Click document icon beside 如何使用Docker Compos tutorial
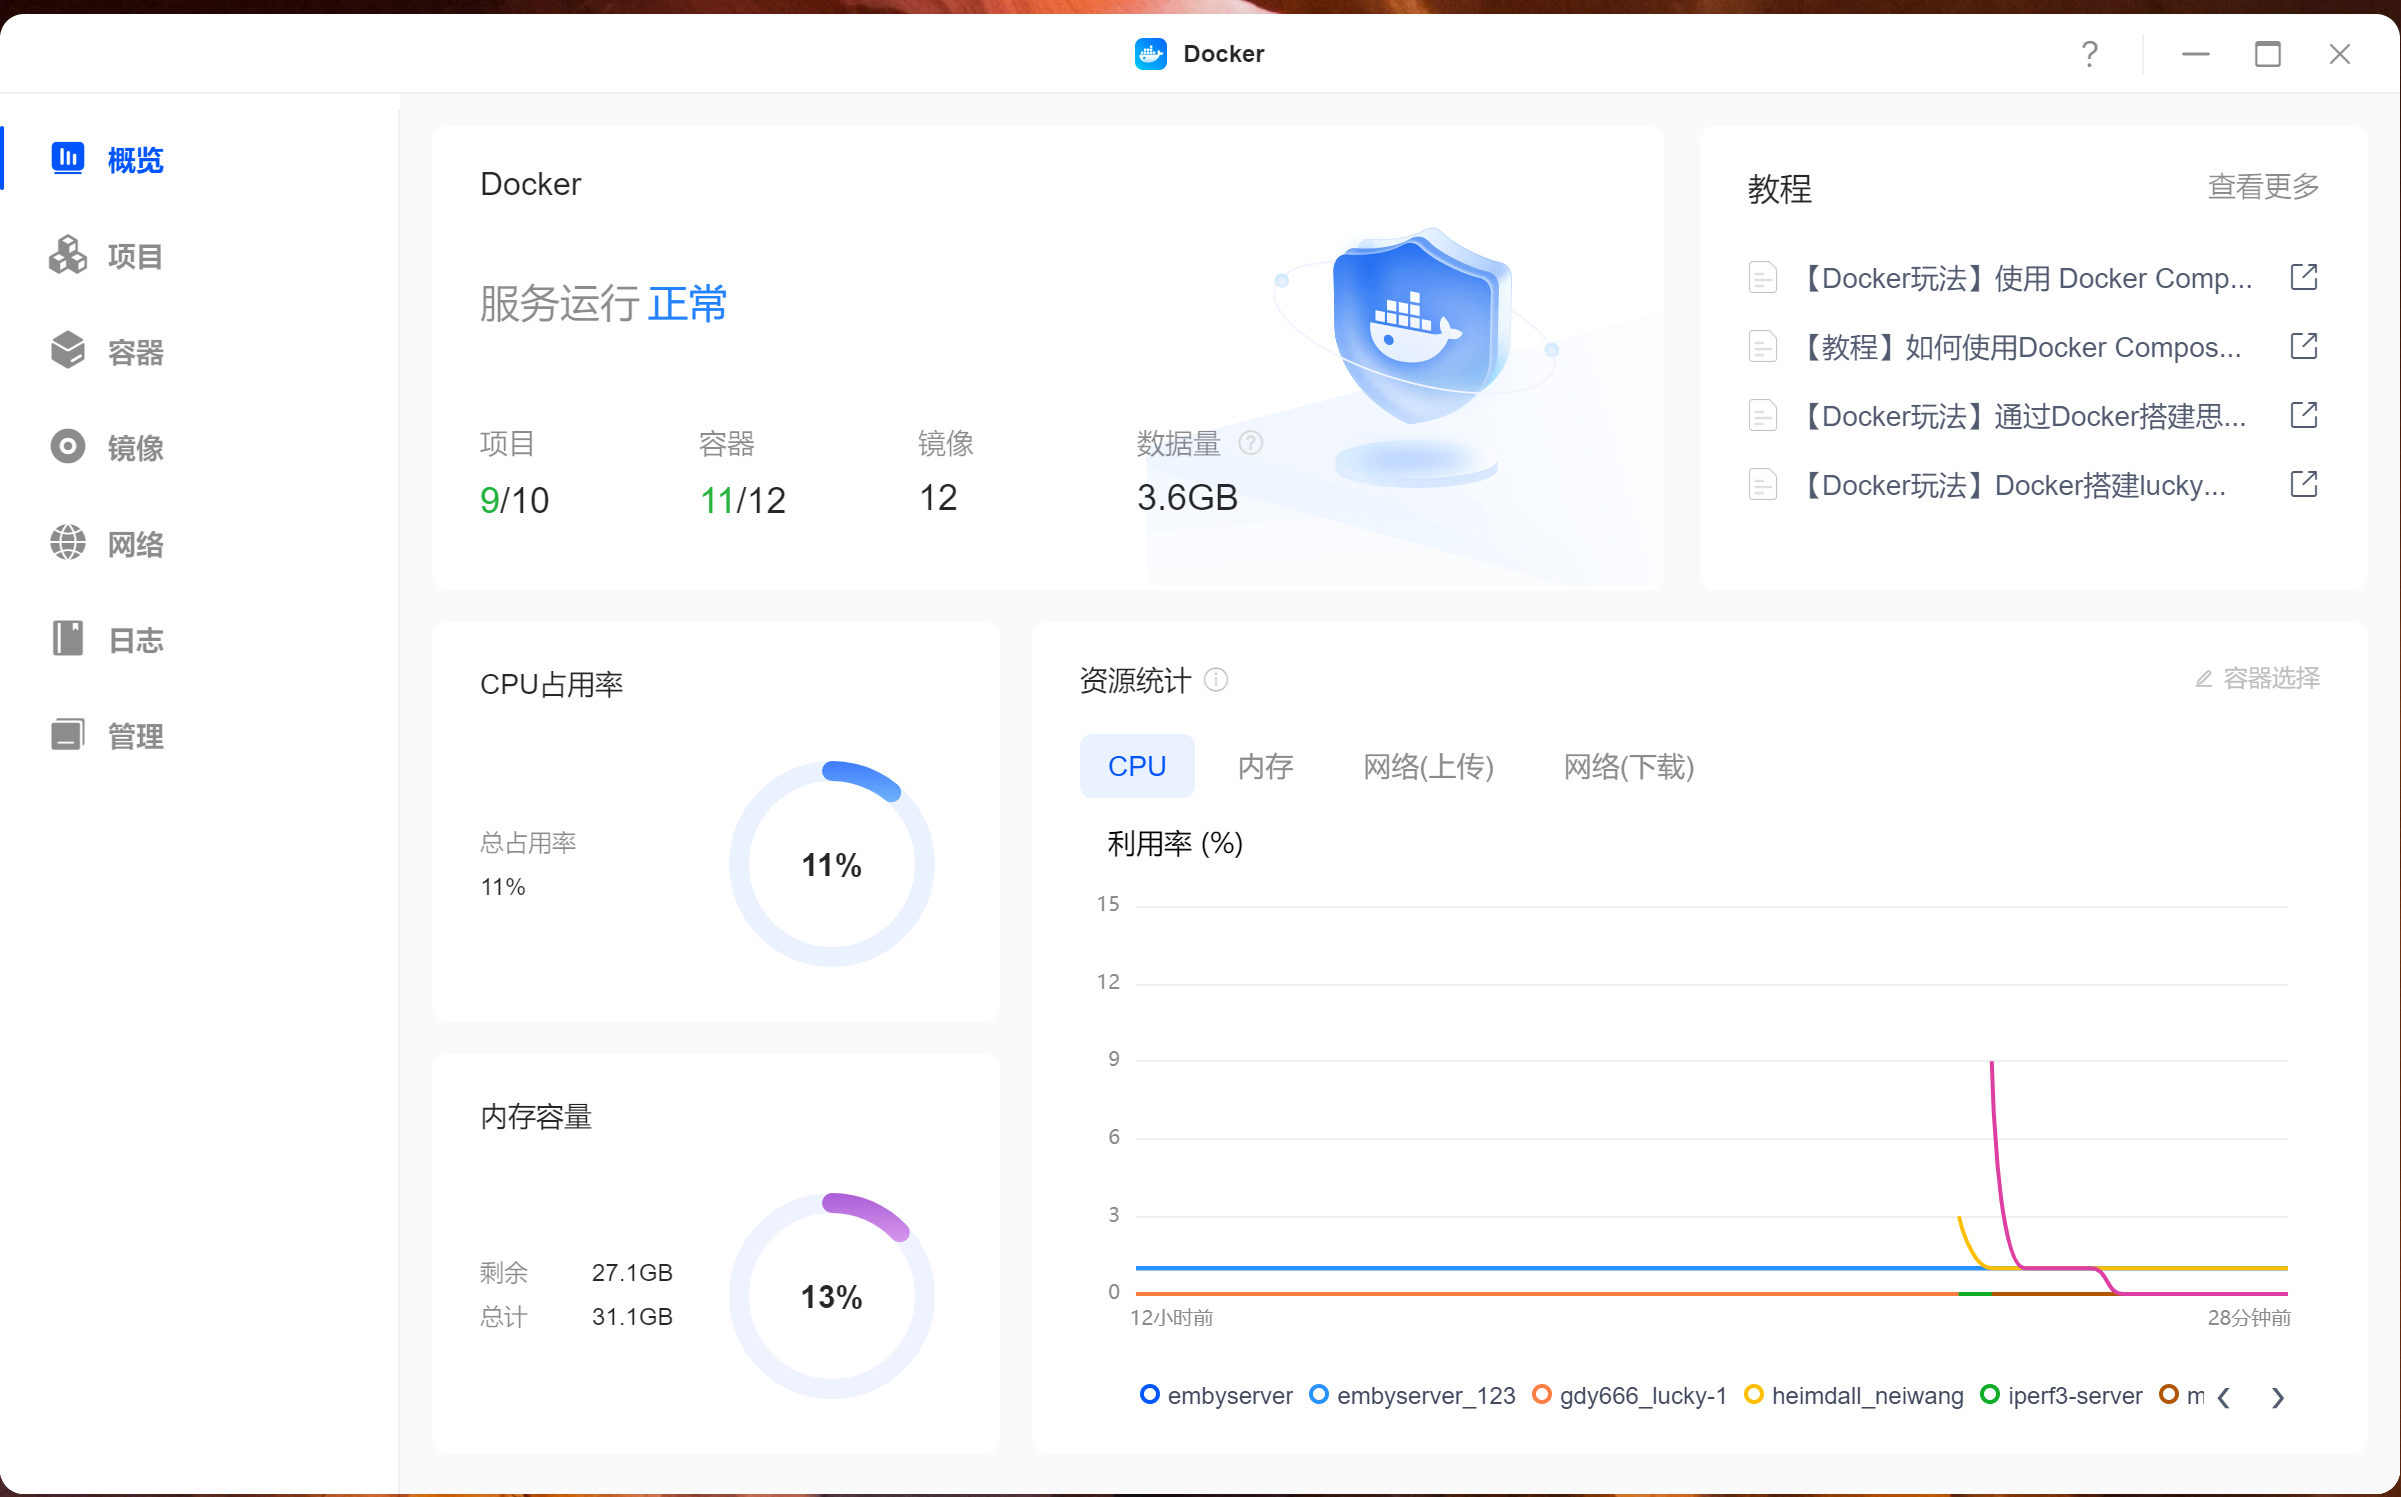This screenshot has height=1497, width=2401. 1762,346
